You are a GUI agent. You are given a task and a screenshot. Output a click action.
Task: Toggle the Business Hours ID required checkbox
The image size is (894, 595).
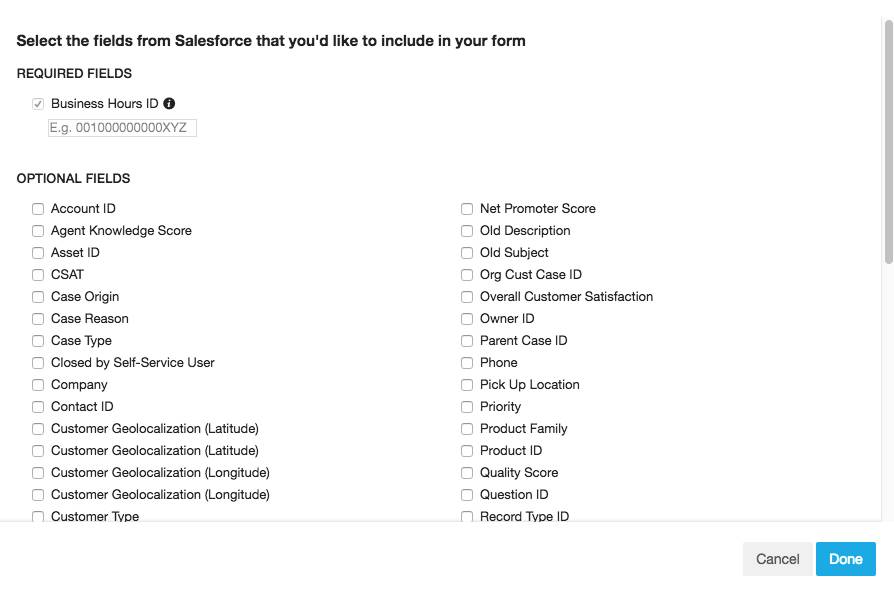coord(38,104)
